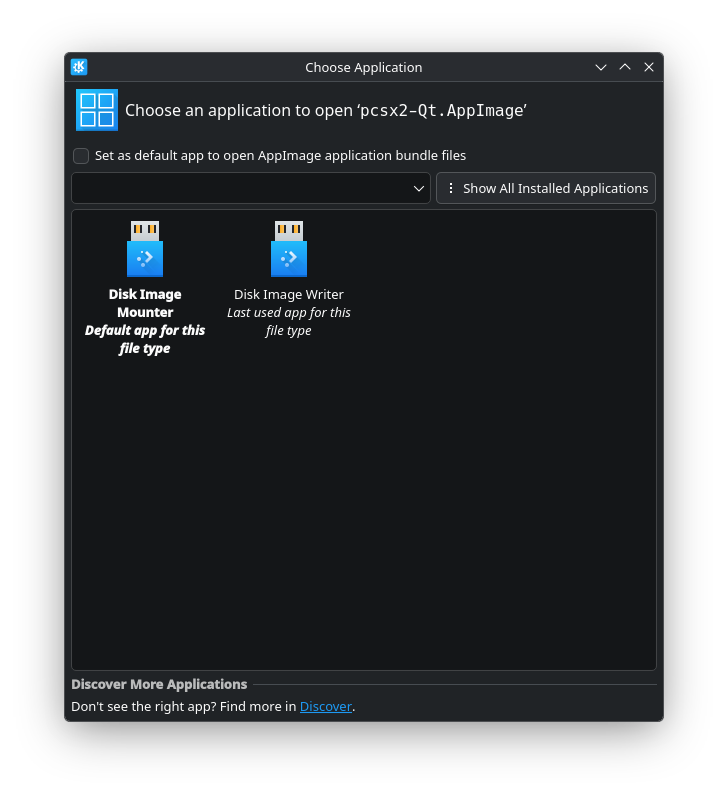
Task: Expand the application name combo box arrow
Action: coord(418,188)
